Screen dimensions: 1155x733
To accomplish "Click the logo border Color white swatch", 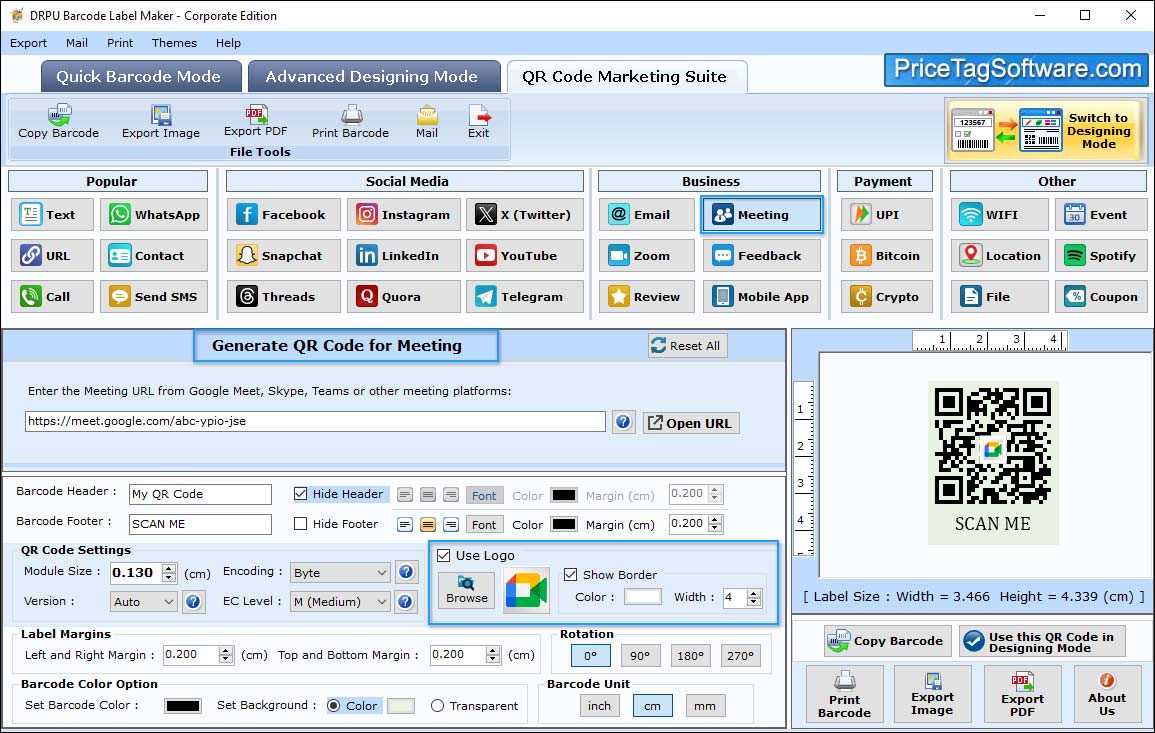I will pyautogui.click(x=642, y=597).
